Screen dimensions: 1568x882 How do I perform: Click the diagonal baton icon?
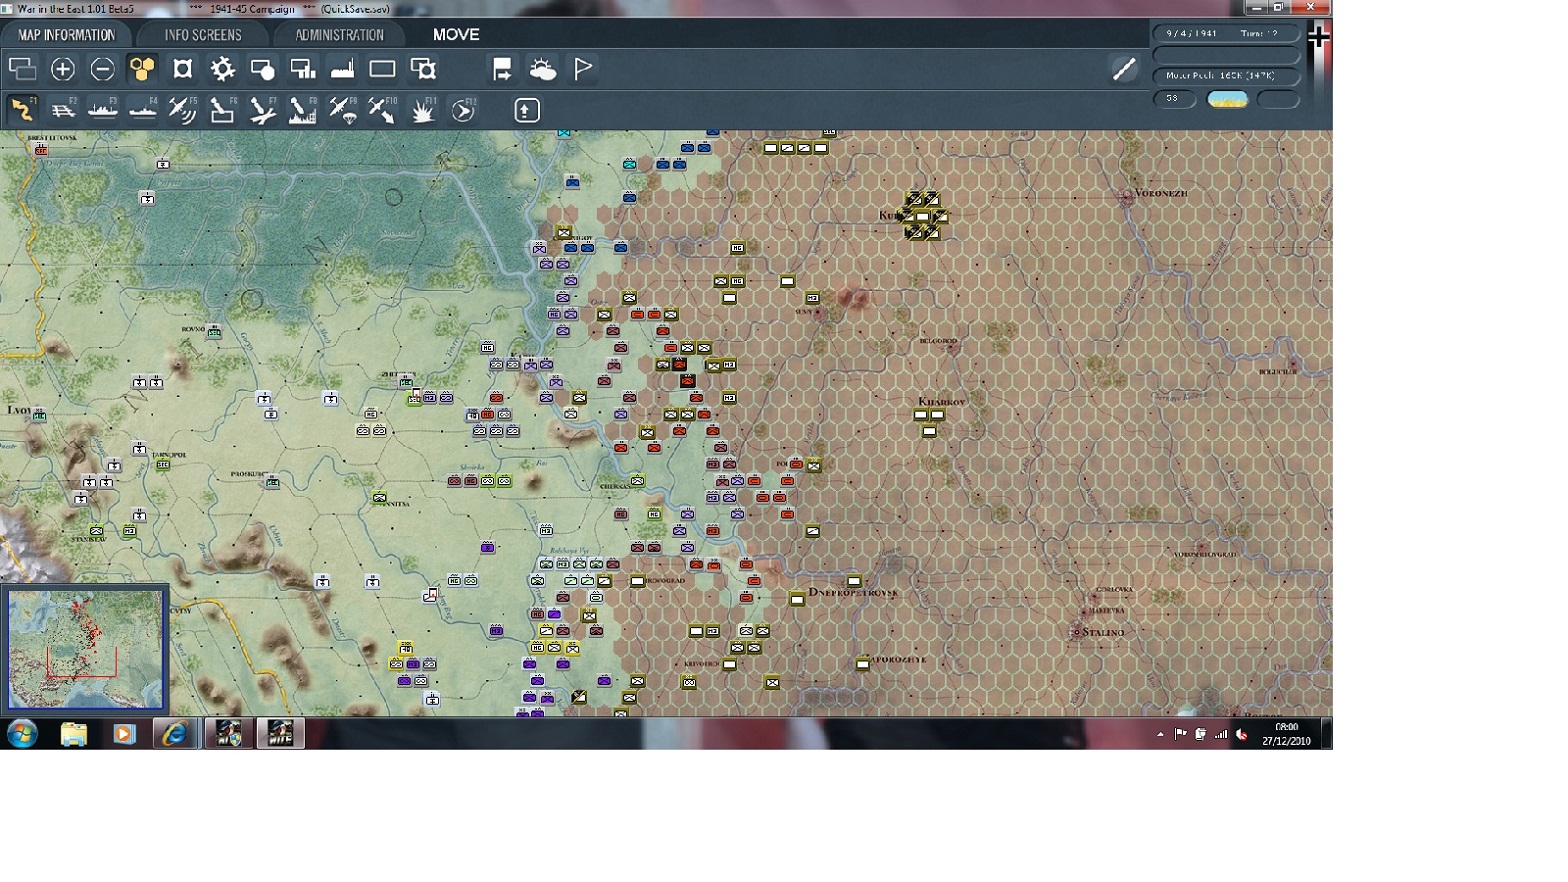(x=1124, y=69)
